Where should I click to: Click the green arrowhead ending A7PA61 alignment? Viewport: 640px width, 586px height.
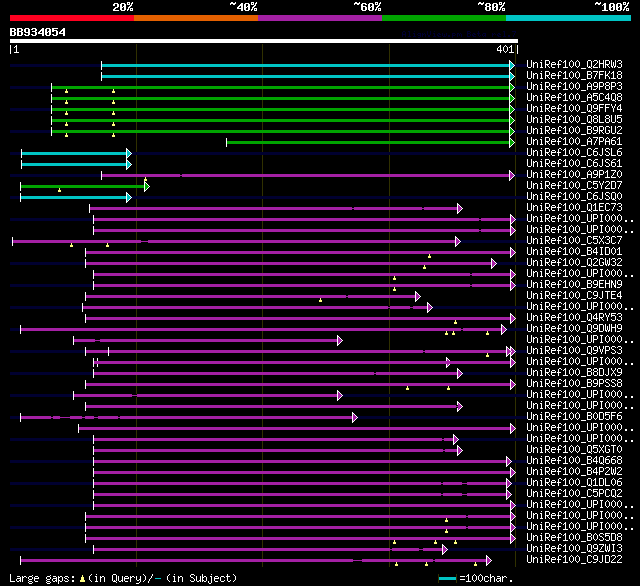512,142
